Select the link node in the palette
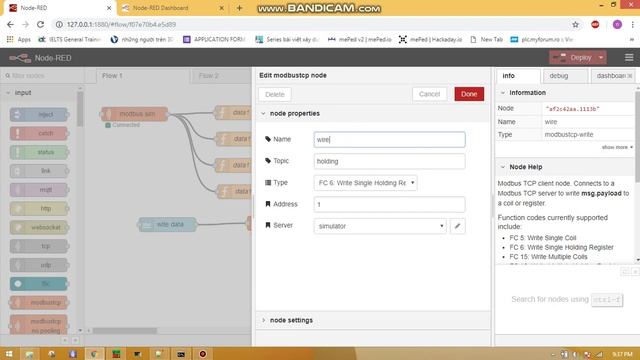Image resolution: width=640 pixels, height=360 pixels. 39,171
